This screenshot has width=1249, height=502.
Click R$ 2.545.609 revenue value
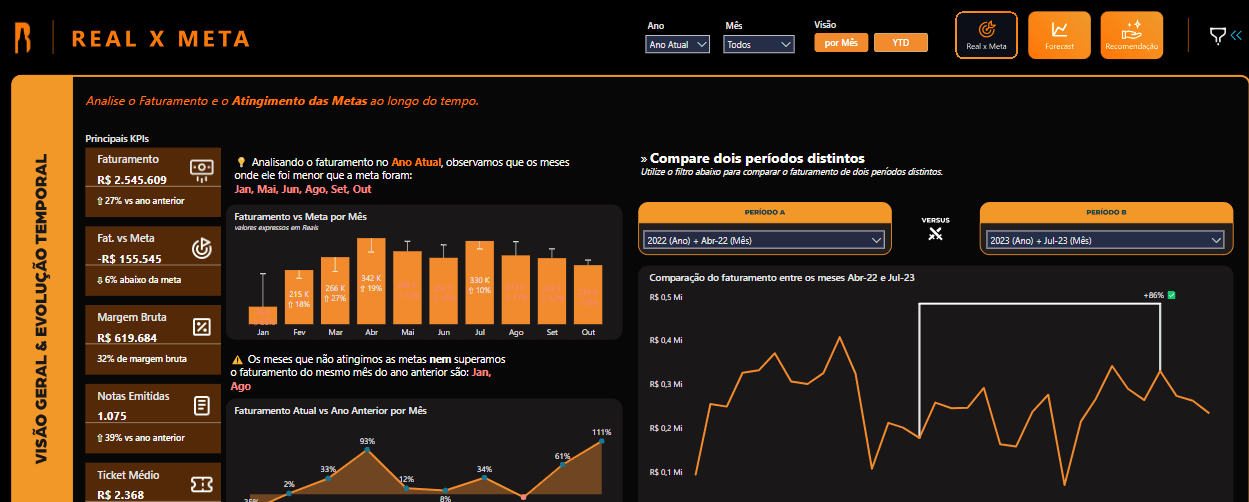tap(132, 180)
